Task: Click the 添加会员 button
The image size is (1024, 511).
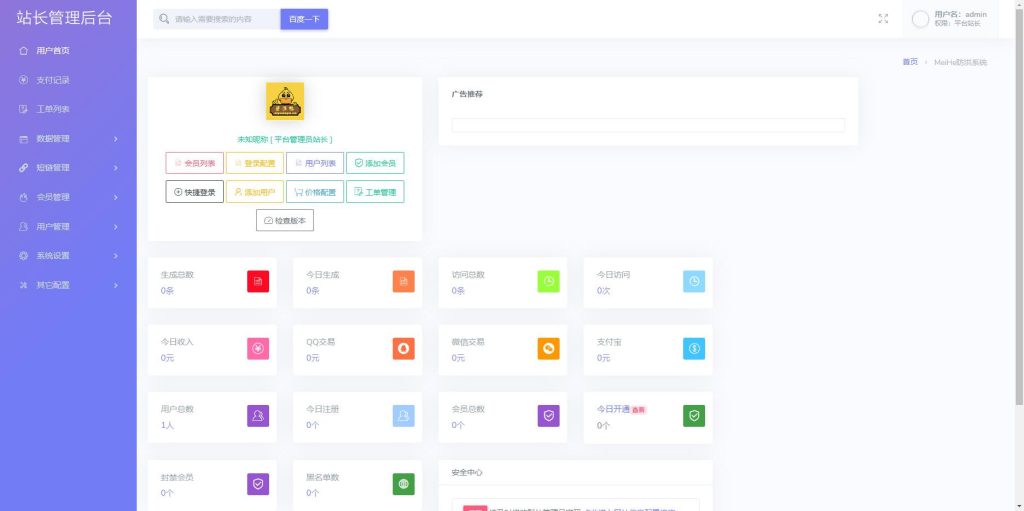Action: 375,163
